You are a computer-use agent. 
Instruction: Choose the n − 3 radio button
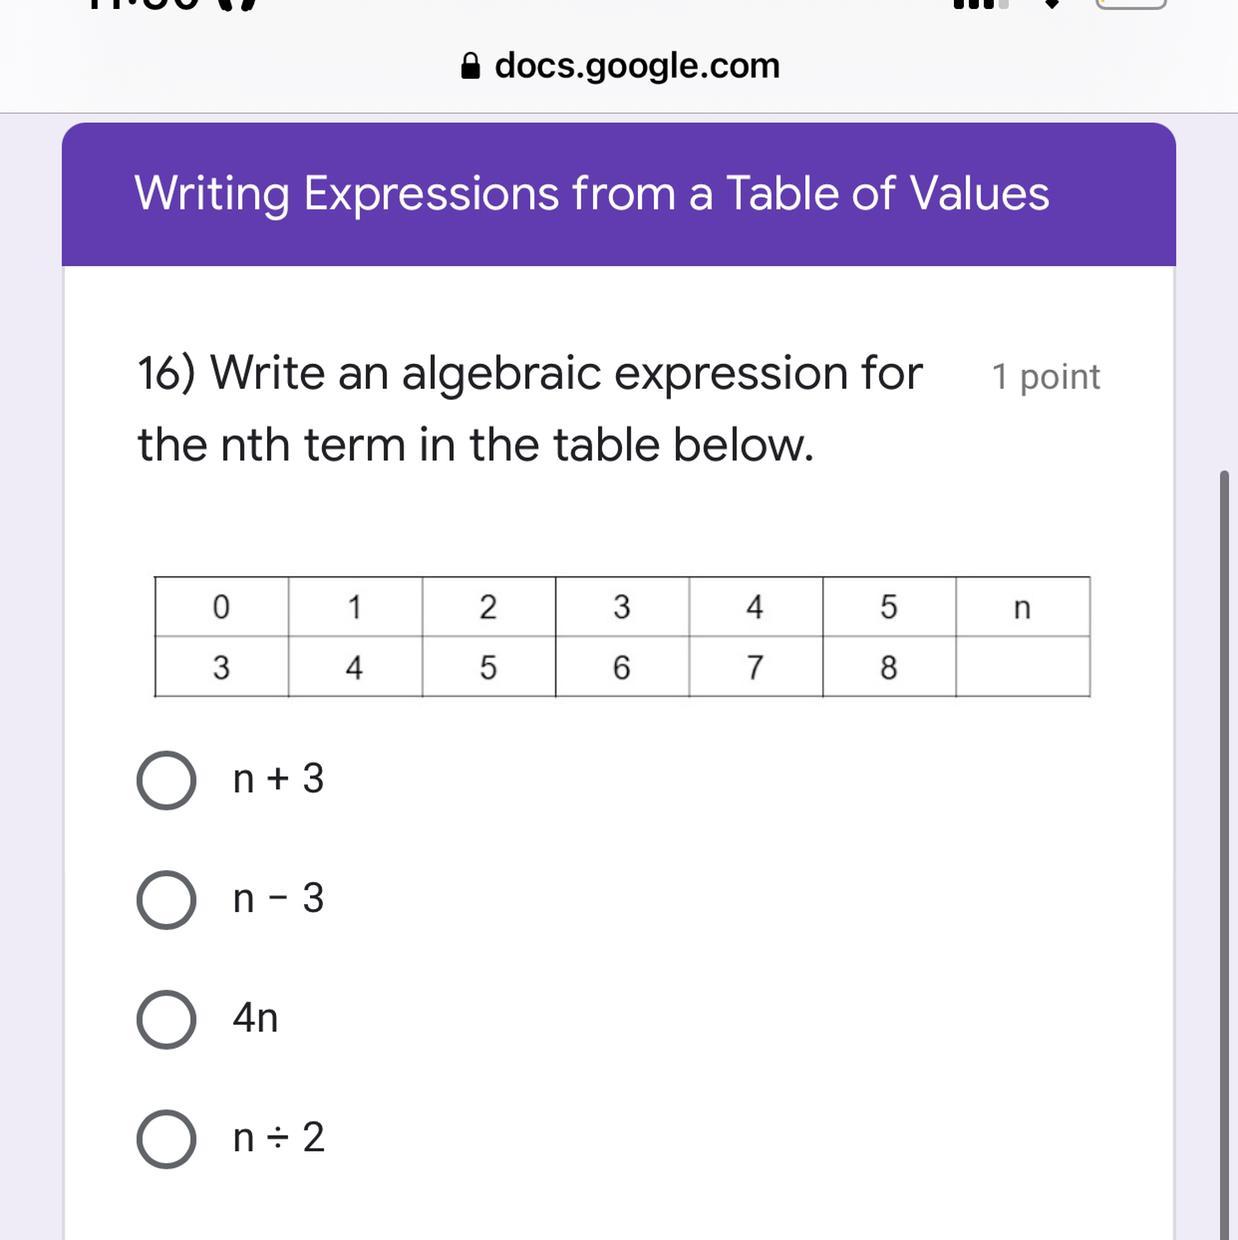click(166, 900)
